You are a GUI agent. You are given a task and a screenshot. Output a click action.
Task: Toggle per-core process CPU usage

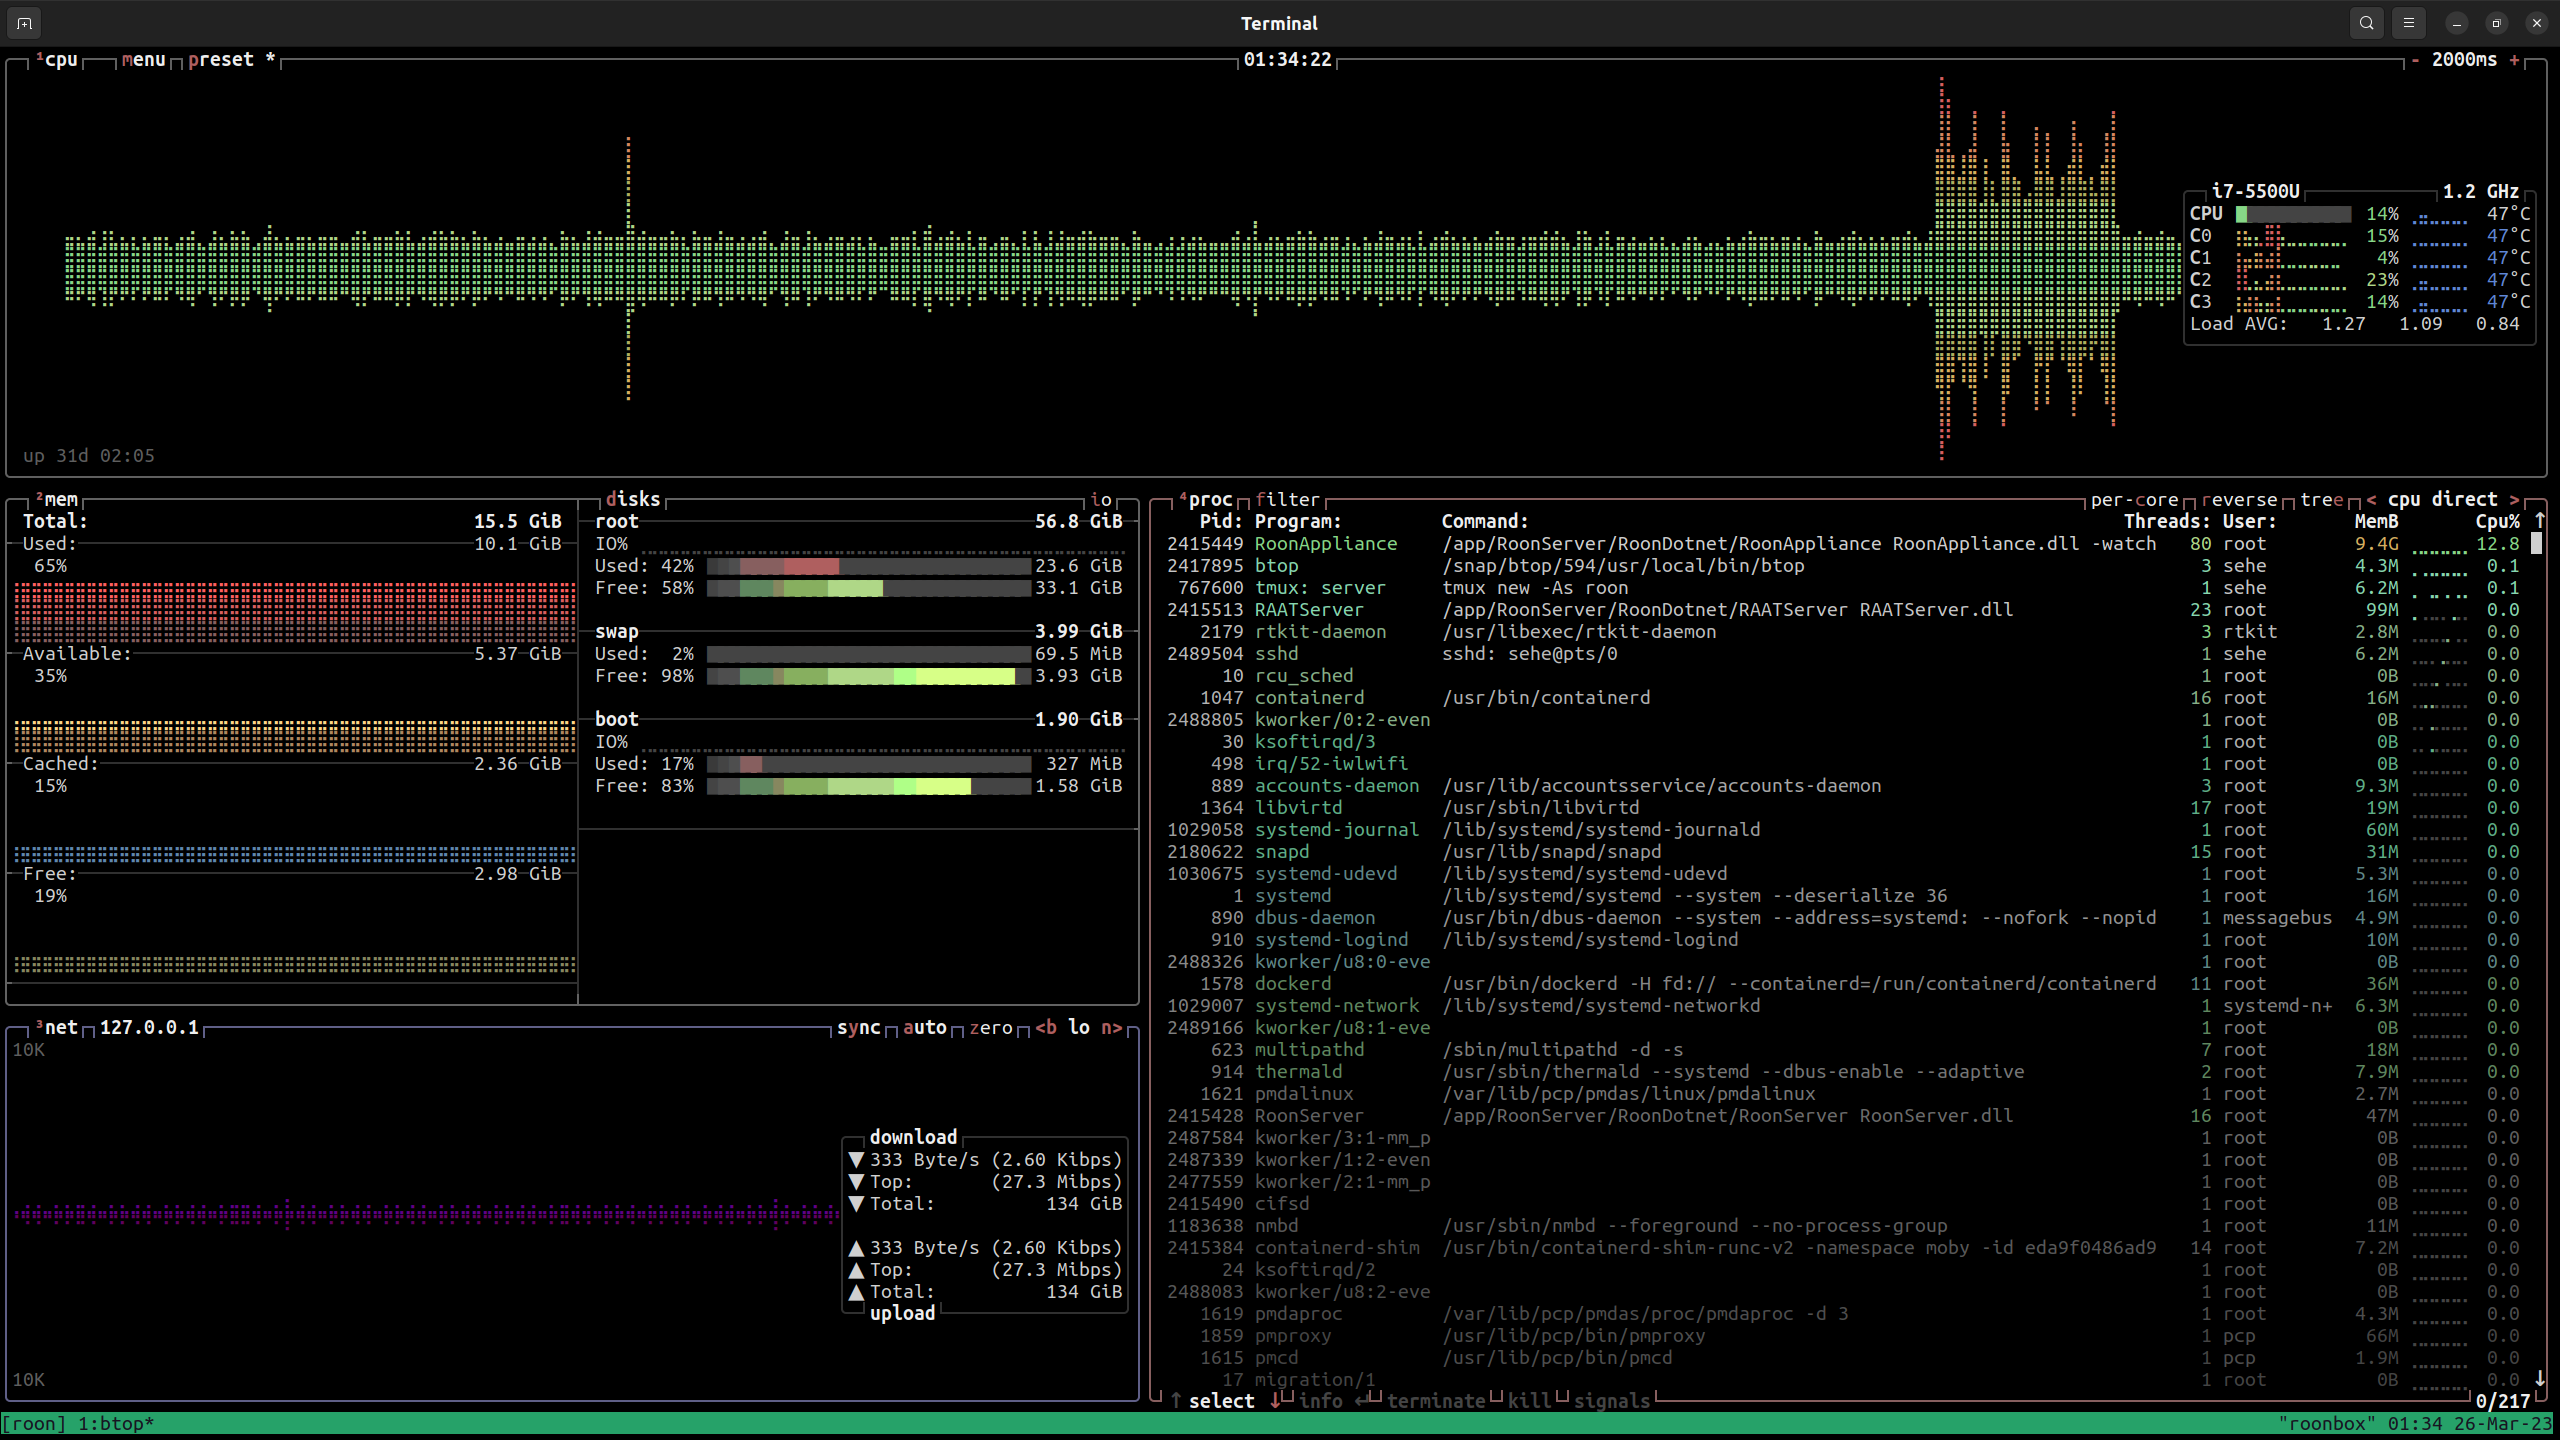point(2134,500)
